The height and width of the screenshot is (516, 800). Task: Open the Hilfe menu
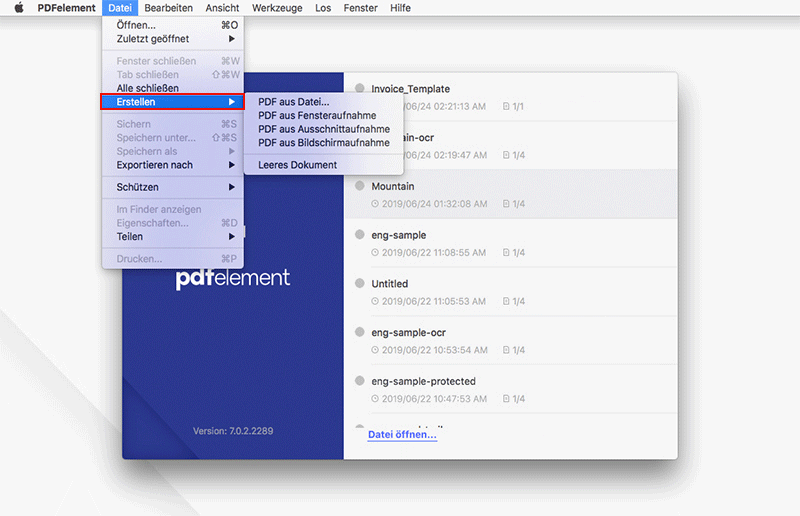pyautogui.click(x=400, y=8)
